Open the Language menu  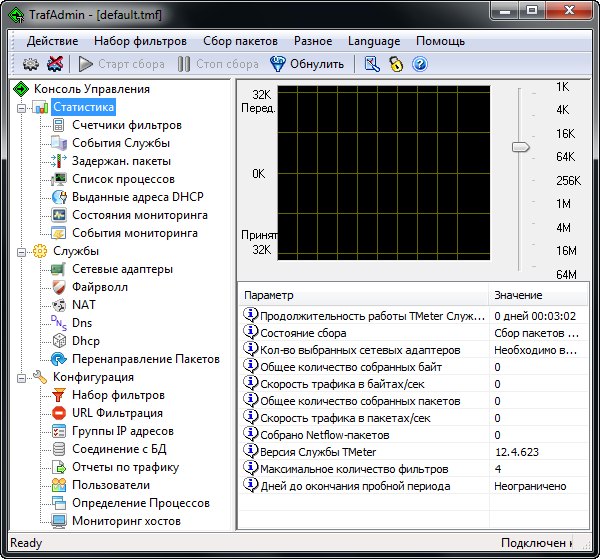pyautogui.click(x=373, y=41)
